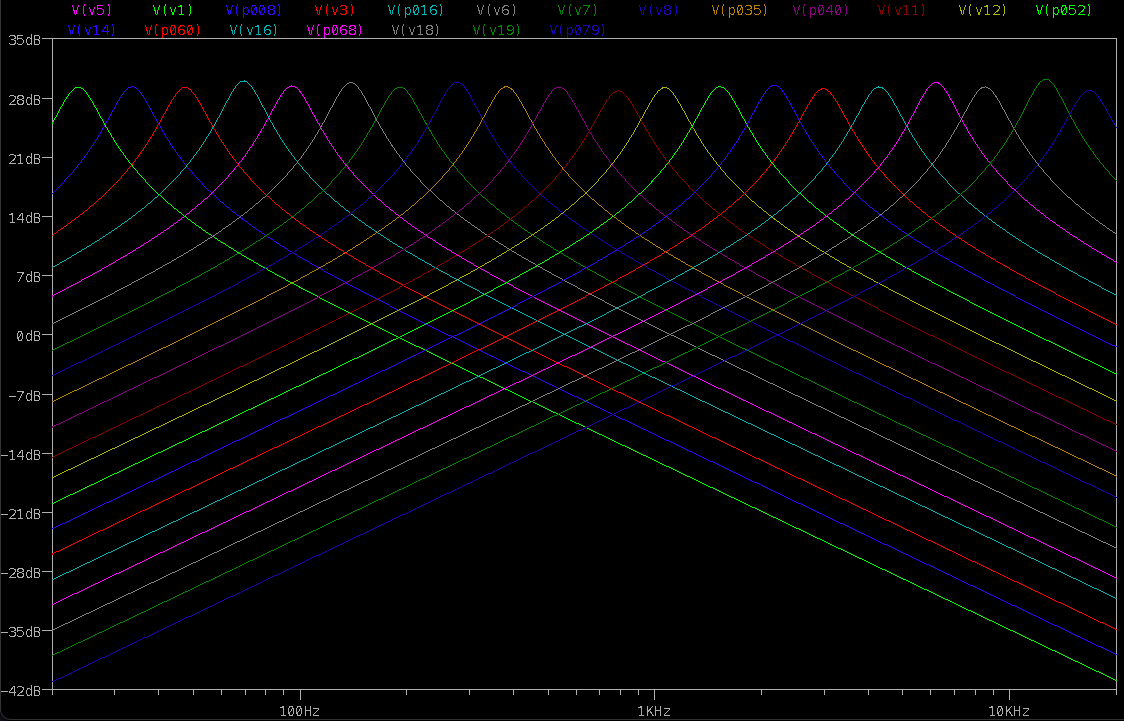Image resolution: width=1124 pixels, height=721 pixels.
Task: Click the magenta V(p068) trace label
Action: tap(335, 31)
